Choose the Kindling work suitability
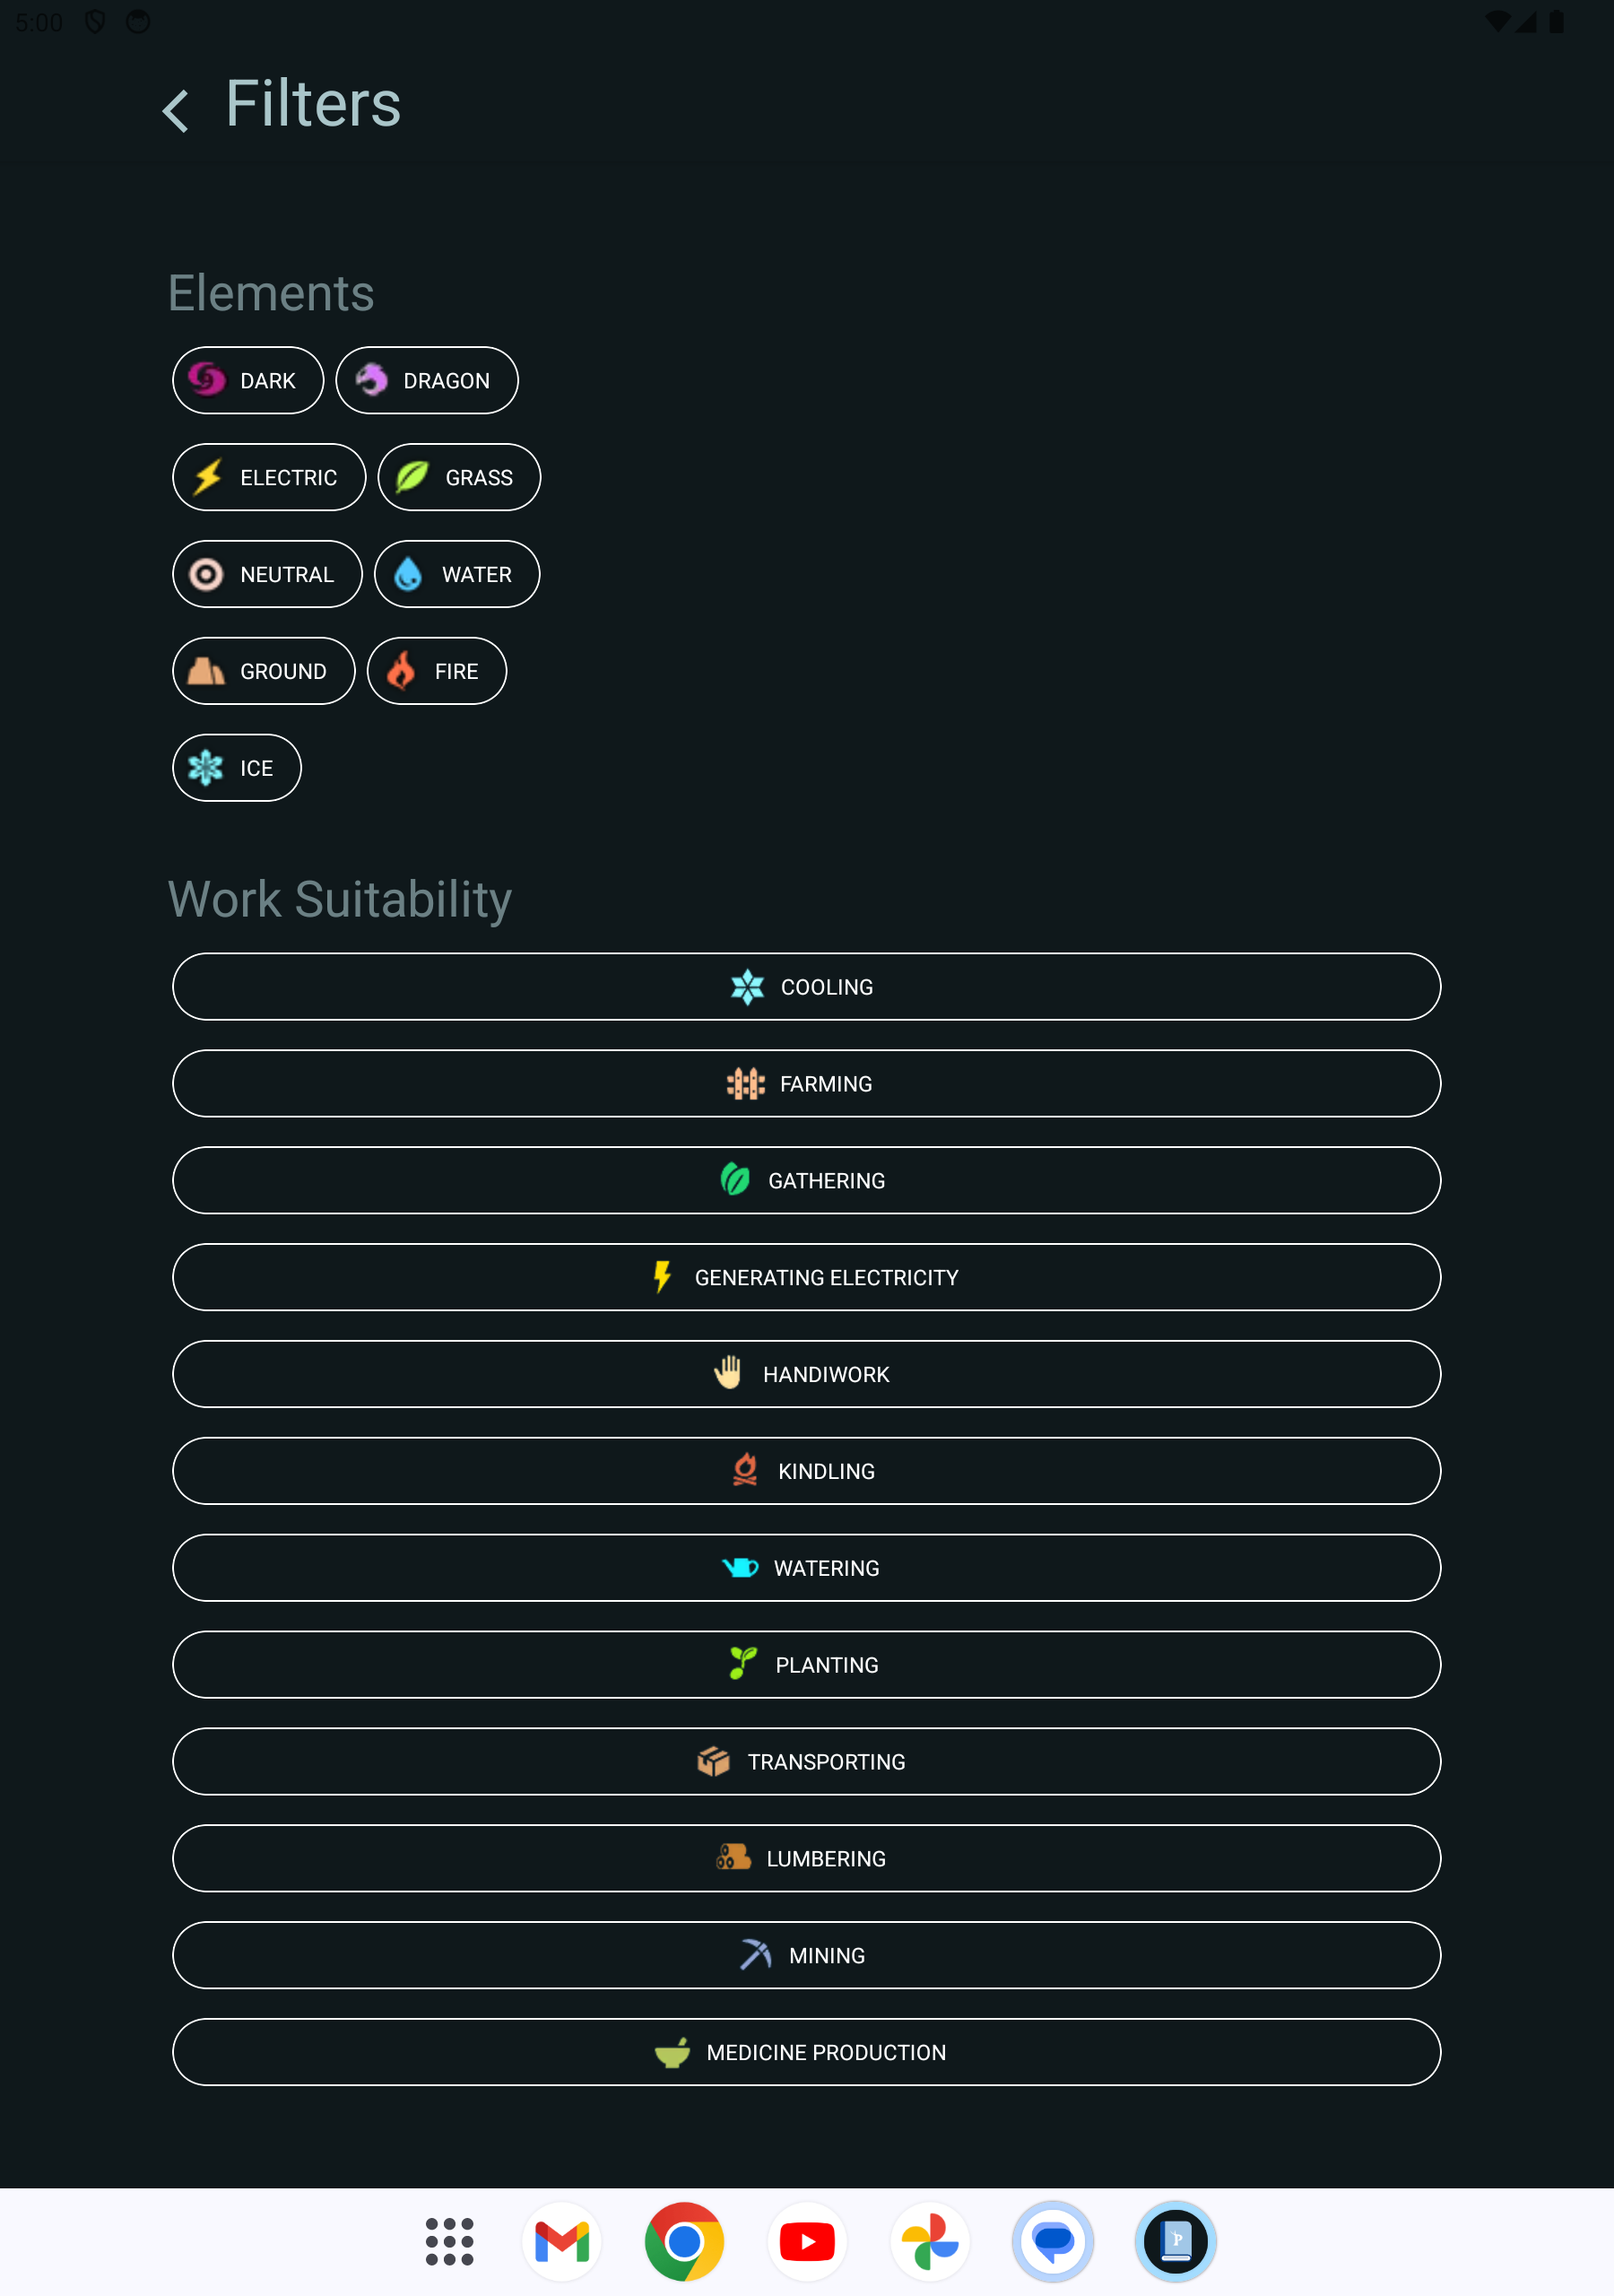Screen dimensions: 1614x2296 tap(807, 1471)
